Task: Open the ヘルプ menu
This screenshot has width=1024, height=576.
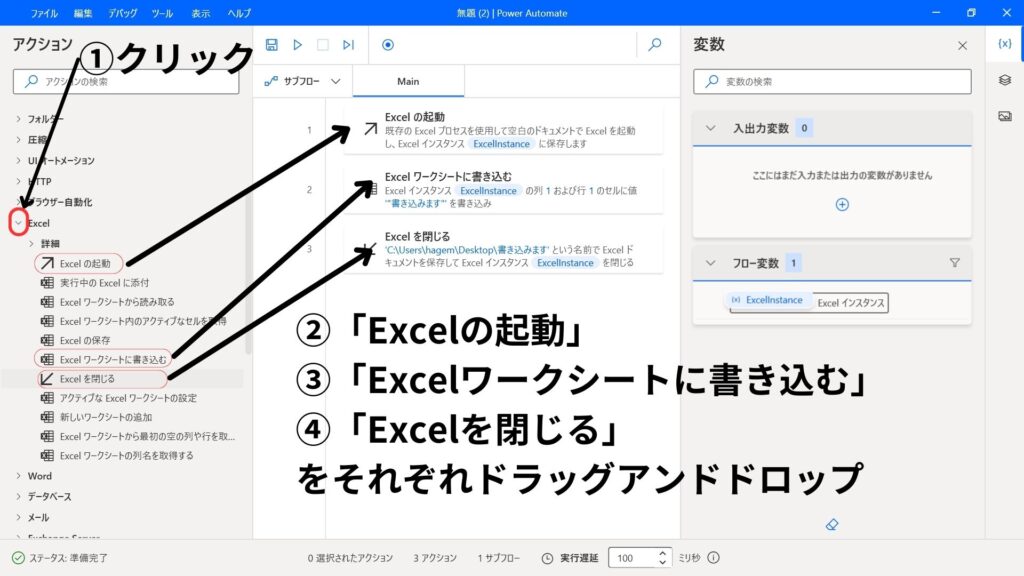Action: (x=239, y=13)
